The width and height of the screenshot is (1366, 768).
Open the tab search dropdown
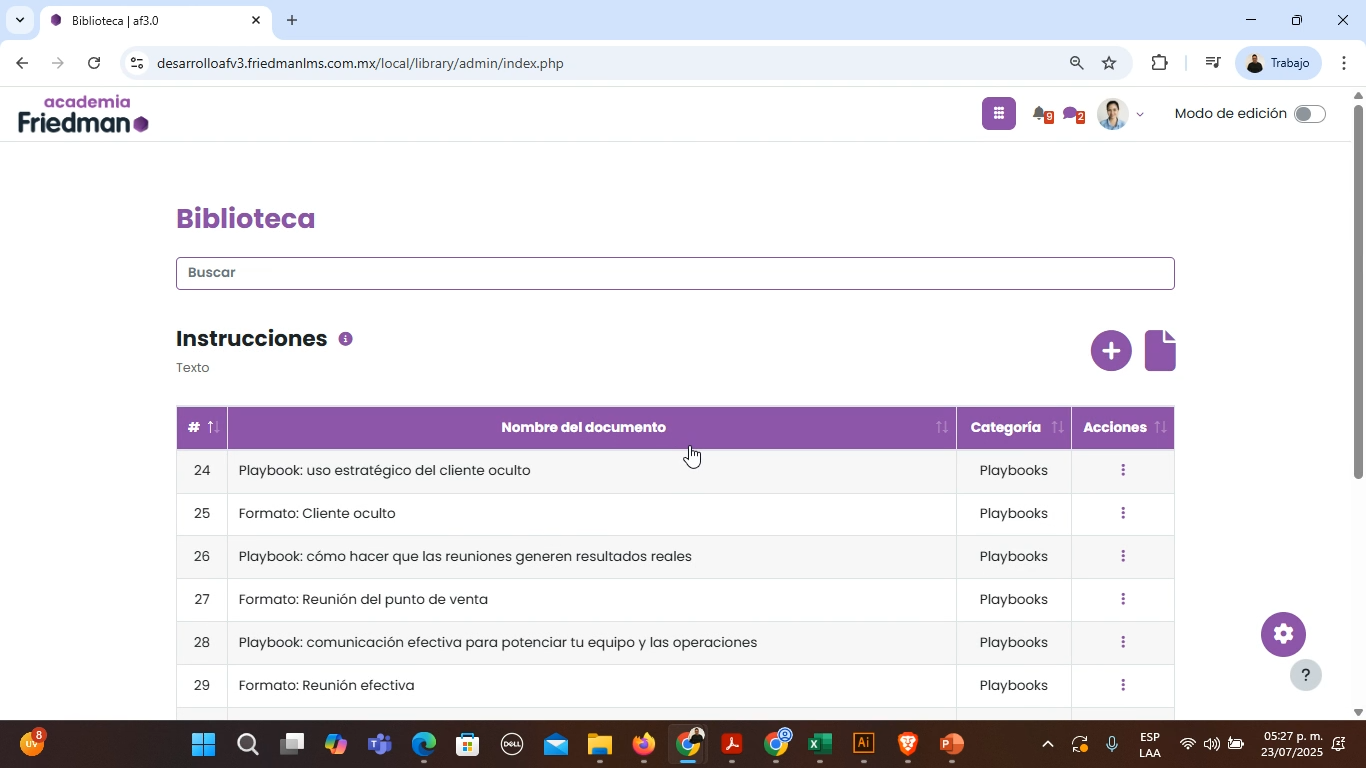pos(19,20)
